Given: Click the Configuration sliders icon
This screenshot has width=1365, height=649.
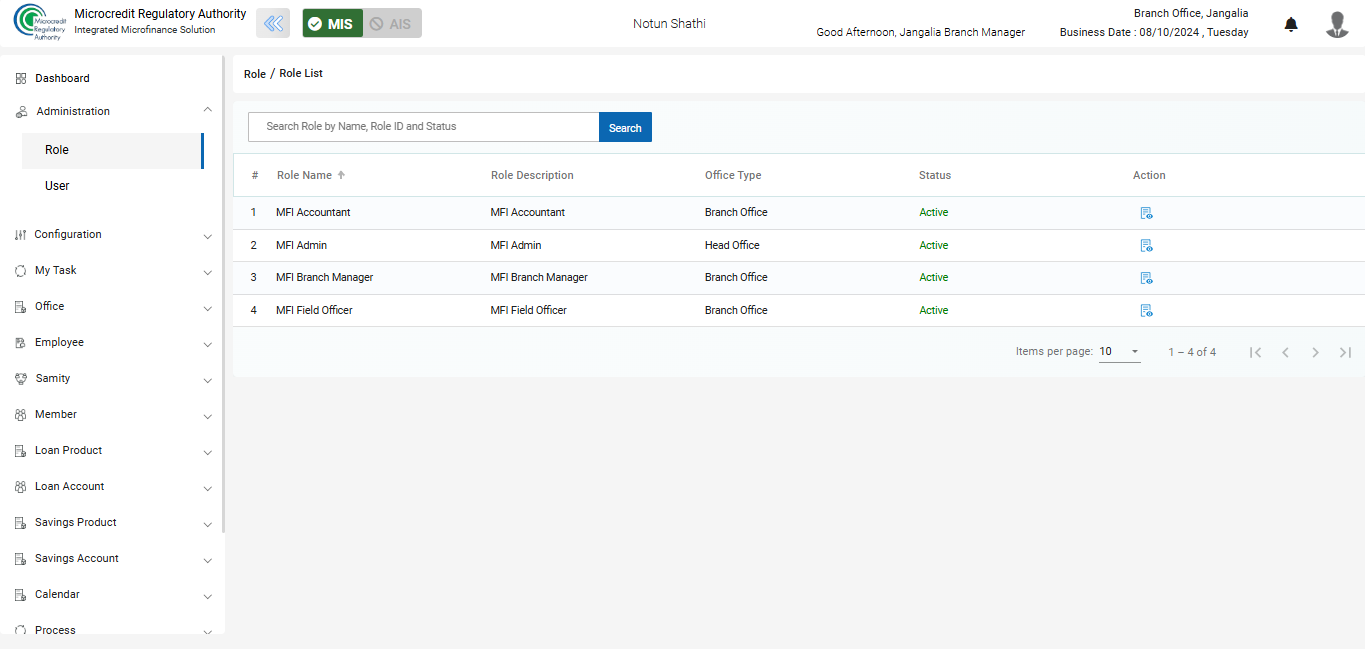Looking at the screenshot, I should [21, 235].
